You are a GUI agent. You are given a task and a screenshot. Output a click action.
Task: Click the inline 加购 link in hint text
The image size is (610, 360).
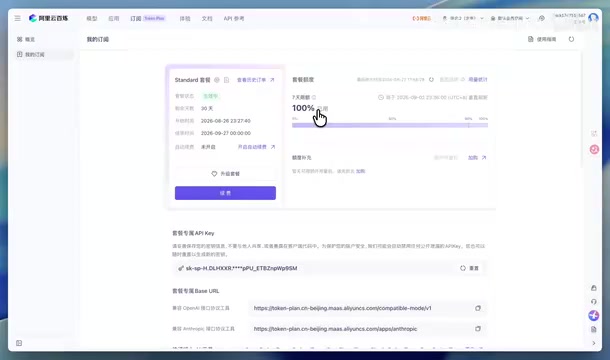point(361,171)
